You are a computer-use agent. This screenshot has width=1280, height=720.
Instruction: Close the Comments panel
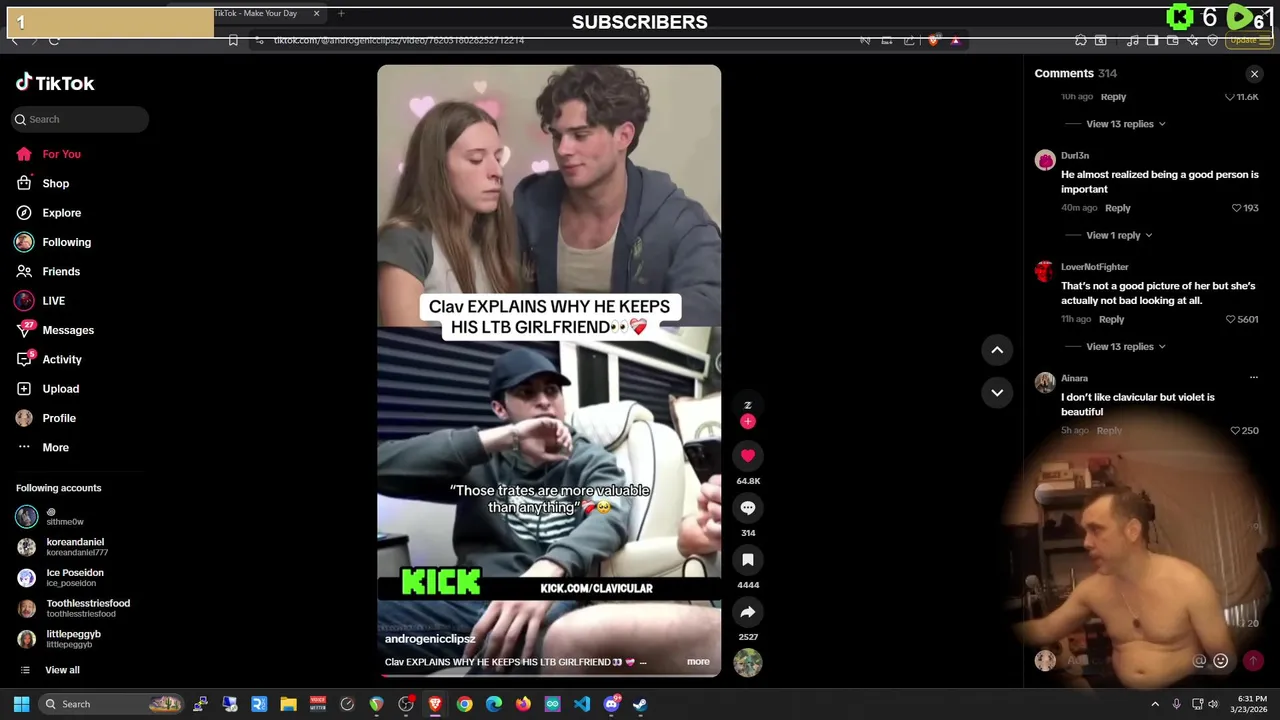1254,74
